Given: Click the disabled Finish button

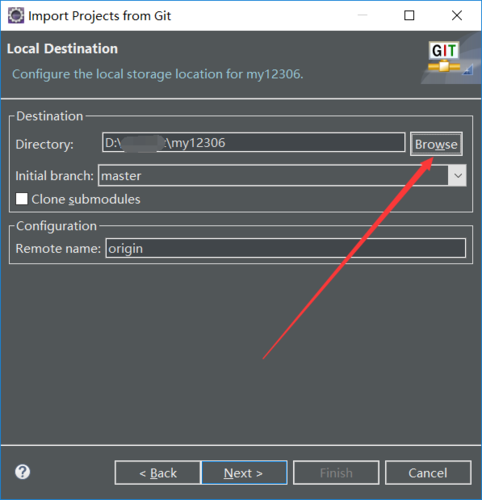Looking at the screenshot, I should 336,473.
